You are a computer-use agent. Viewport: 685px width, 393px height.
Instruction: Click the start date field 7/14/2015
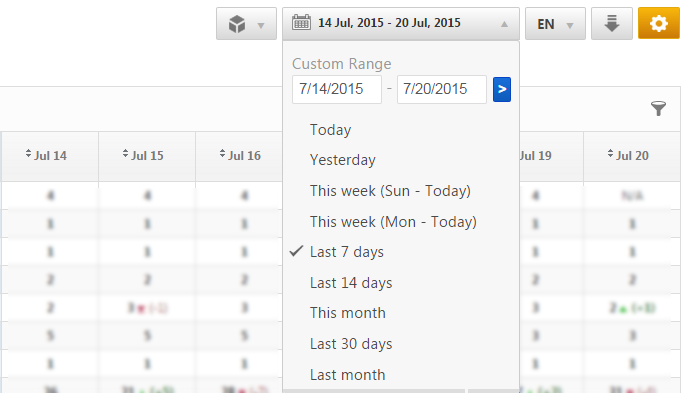337,90
